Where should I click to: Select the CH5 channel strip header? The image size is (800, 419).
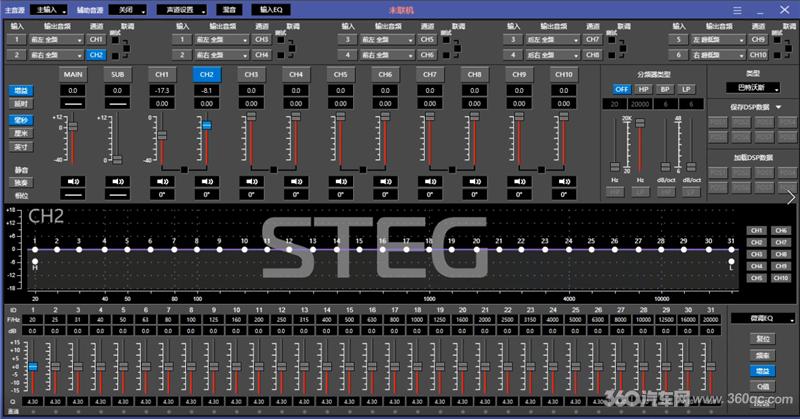coord(341,75)
